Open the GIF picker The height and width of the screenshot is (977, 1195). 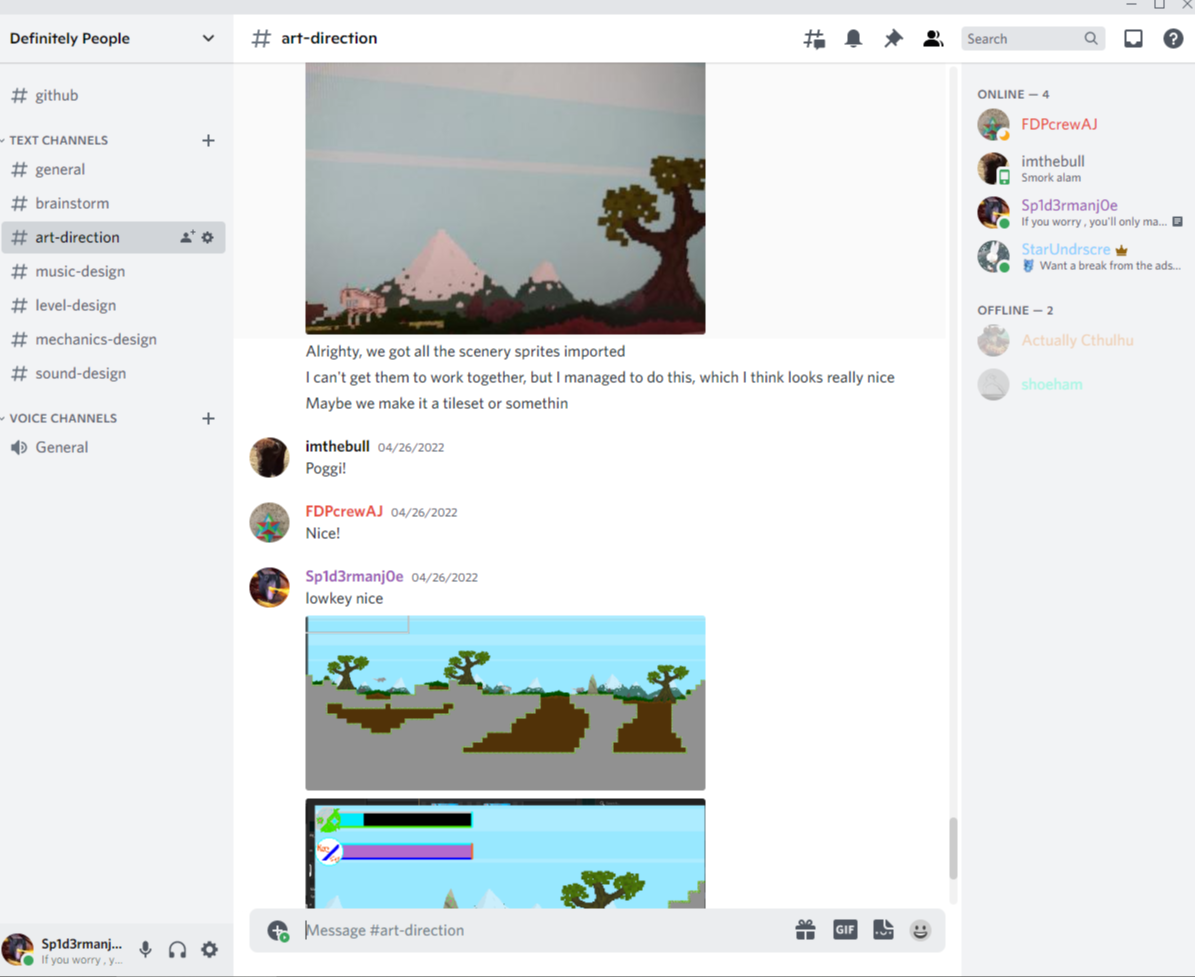[845, 930]
